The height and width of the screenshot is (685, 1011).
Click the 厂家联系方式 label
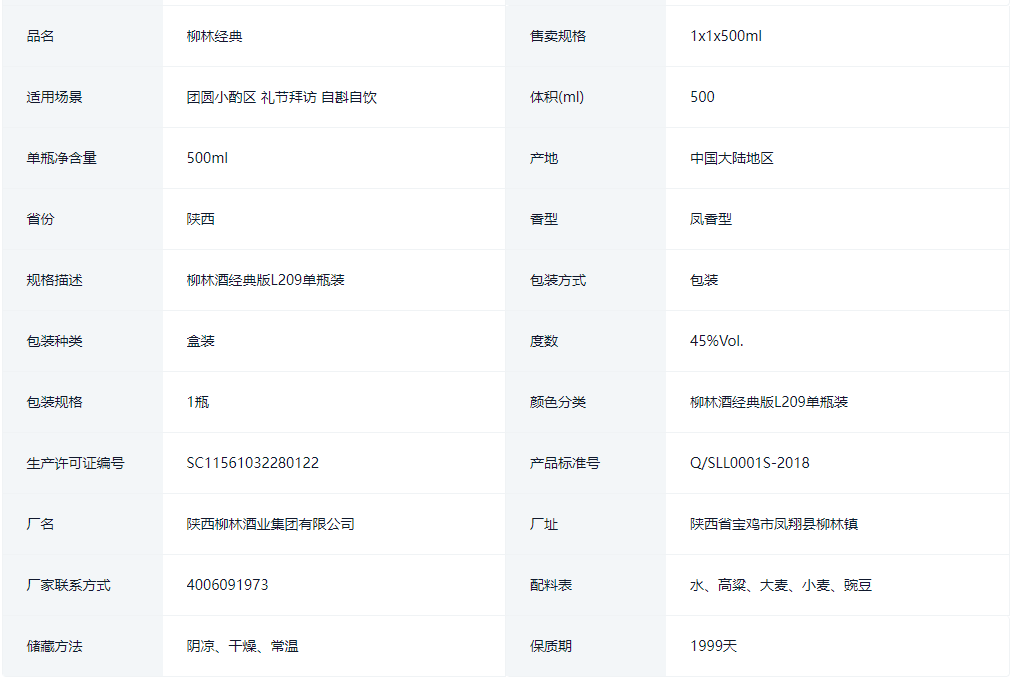coord(68,585)
